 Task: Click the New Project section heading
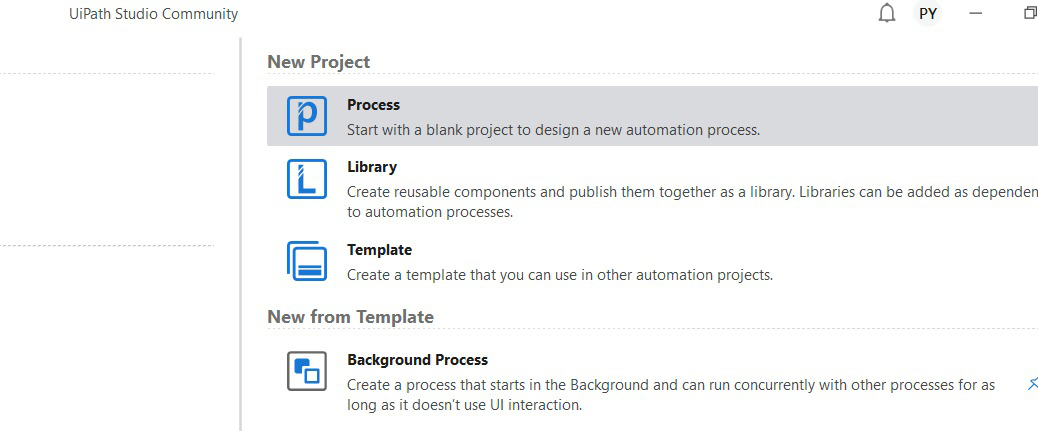318,62
